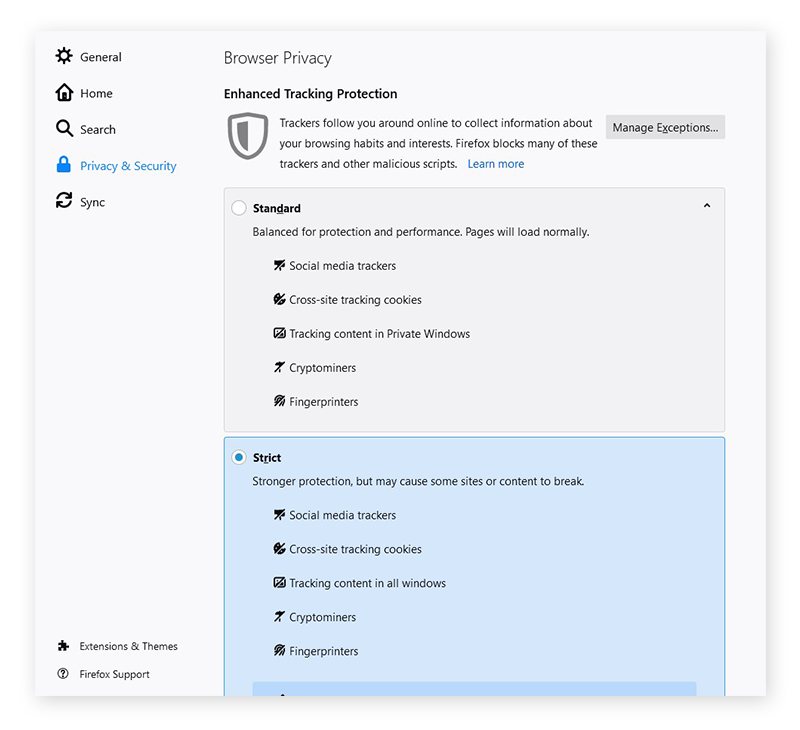Click the Social media trackers icon under Standard

(279, 265)
